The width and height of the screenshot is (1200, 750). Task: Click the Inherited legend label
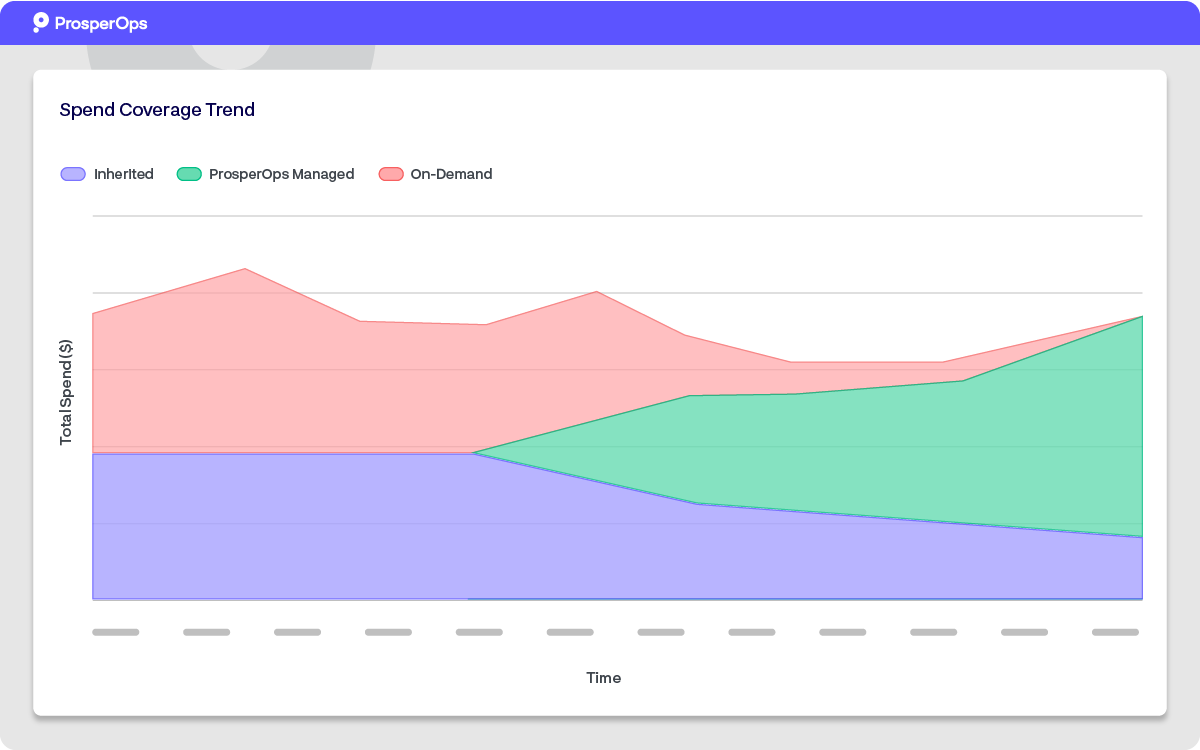123,174
